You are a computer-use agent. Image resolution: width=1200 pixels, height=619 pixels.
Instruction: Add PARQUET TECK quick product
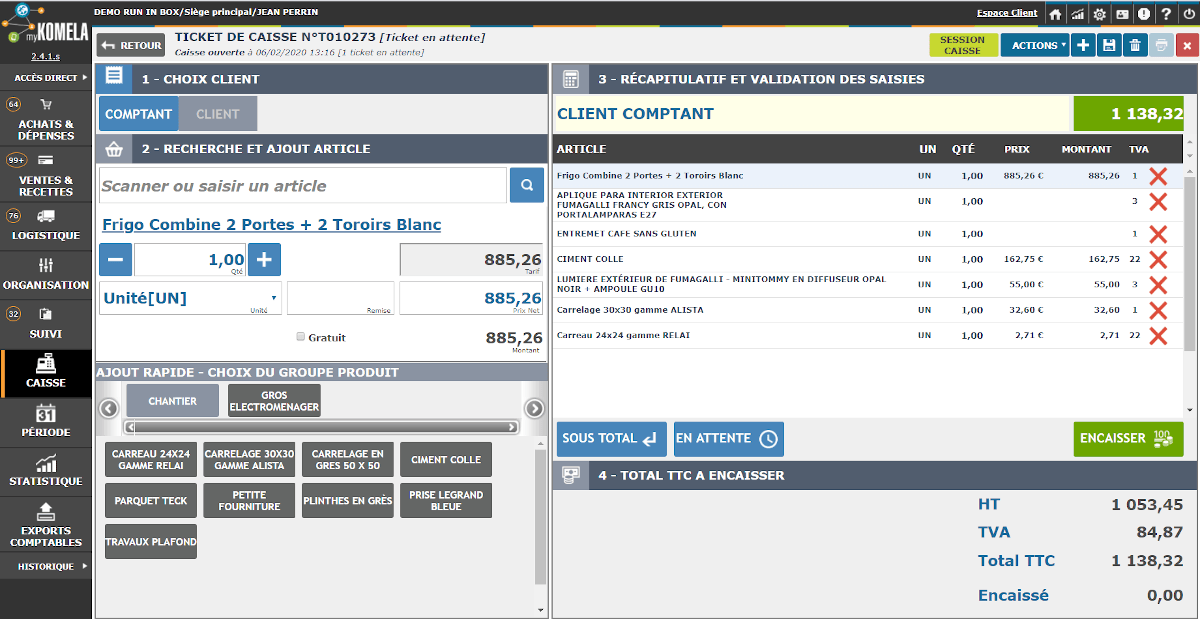[151, 500]
